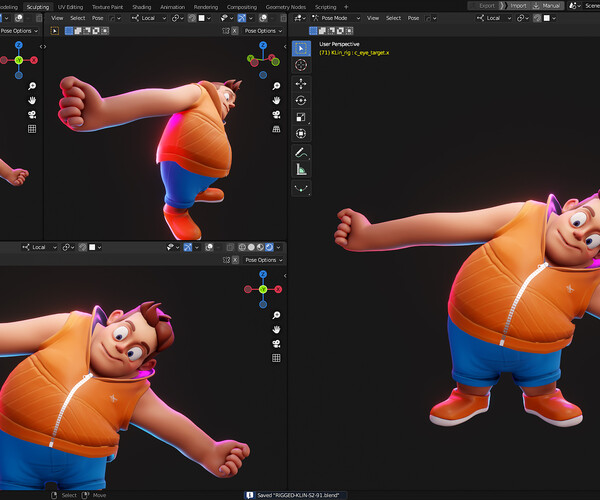Toggle X mirror in bottom-left viewport
600x500 pixels.
[x=235, y=260]
